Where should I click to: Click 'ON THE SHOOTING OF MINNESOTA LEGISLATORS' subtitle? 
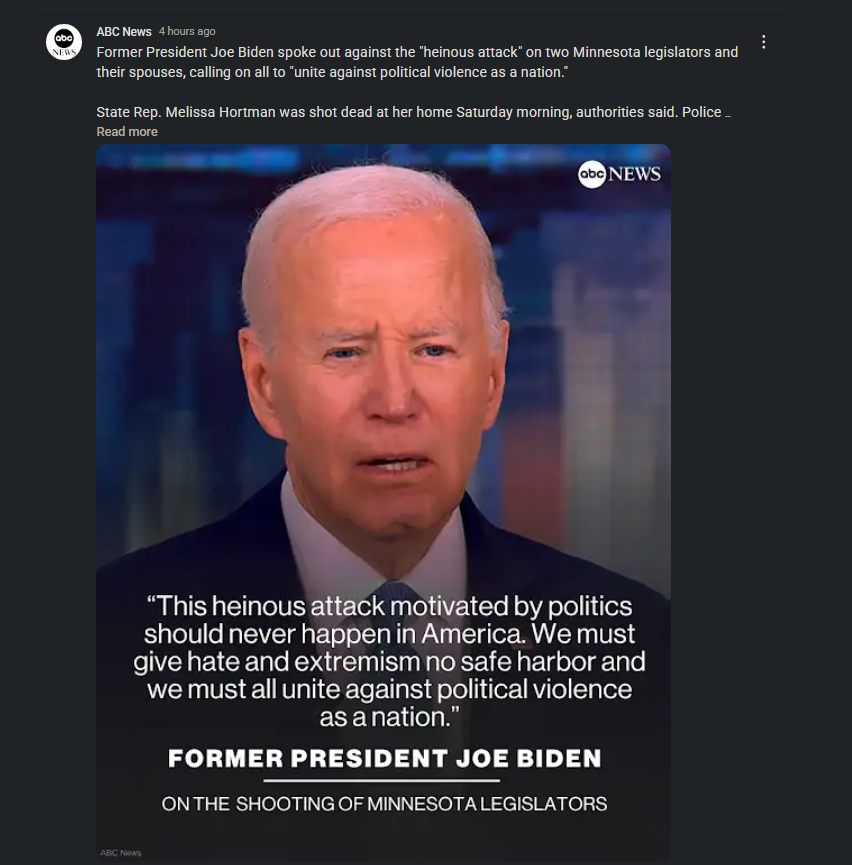coord(385,804)
